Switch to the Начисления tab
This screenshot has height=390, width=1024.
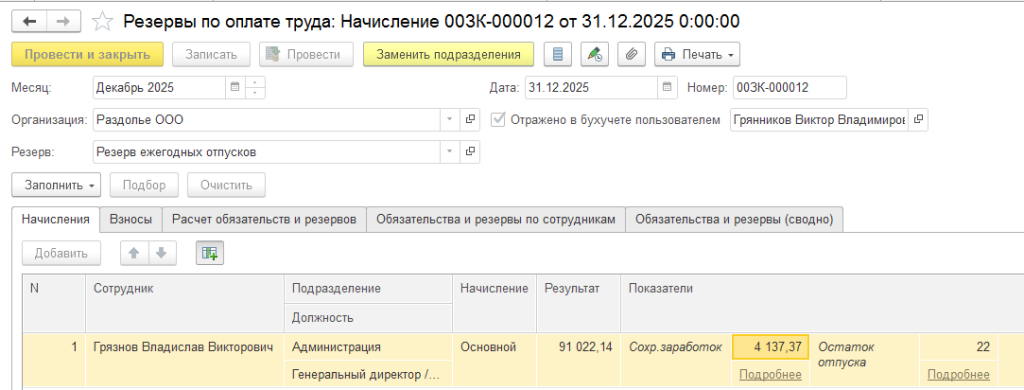[x=56, y=220]
